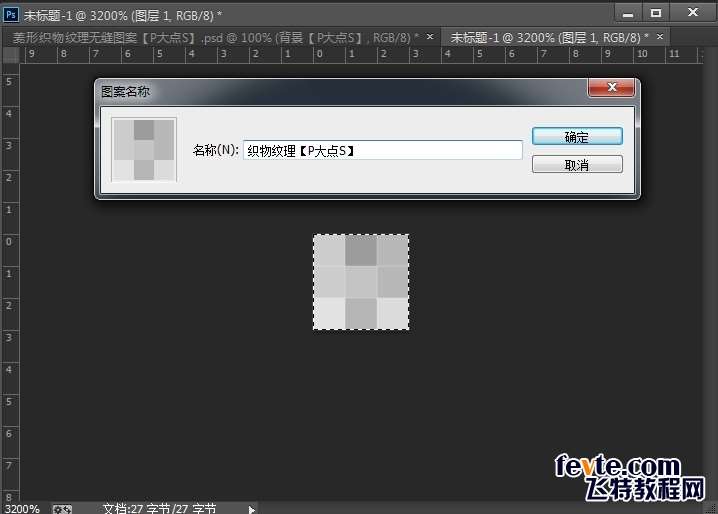718x514 pixels.
Task: Click the 名称 text input field
Action: tap(383, 150)
